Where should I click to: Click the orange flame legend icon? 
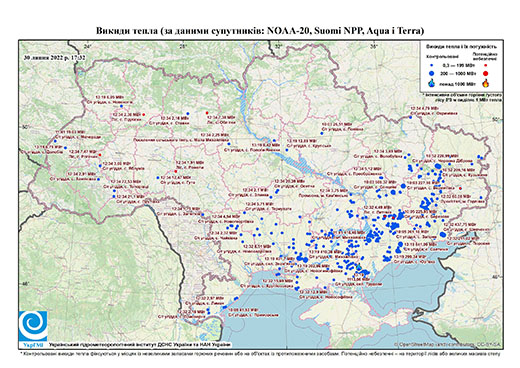click(486, 83)
